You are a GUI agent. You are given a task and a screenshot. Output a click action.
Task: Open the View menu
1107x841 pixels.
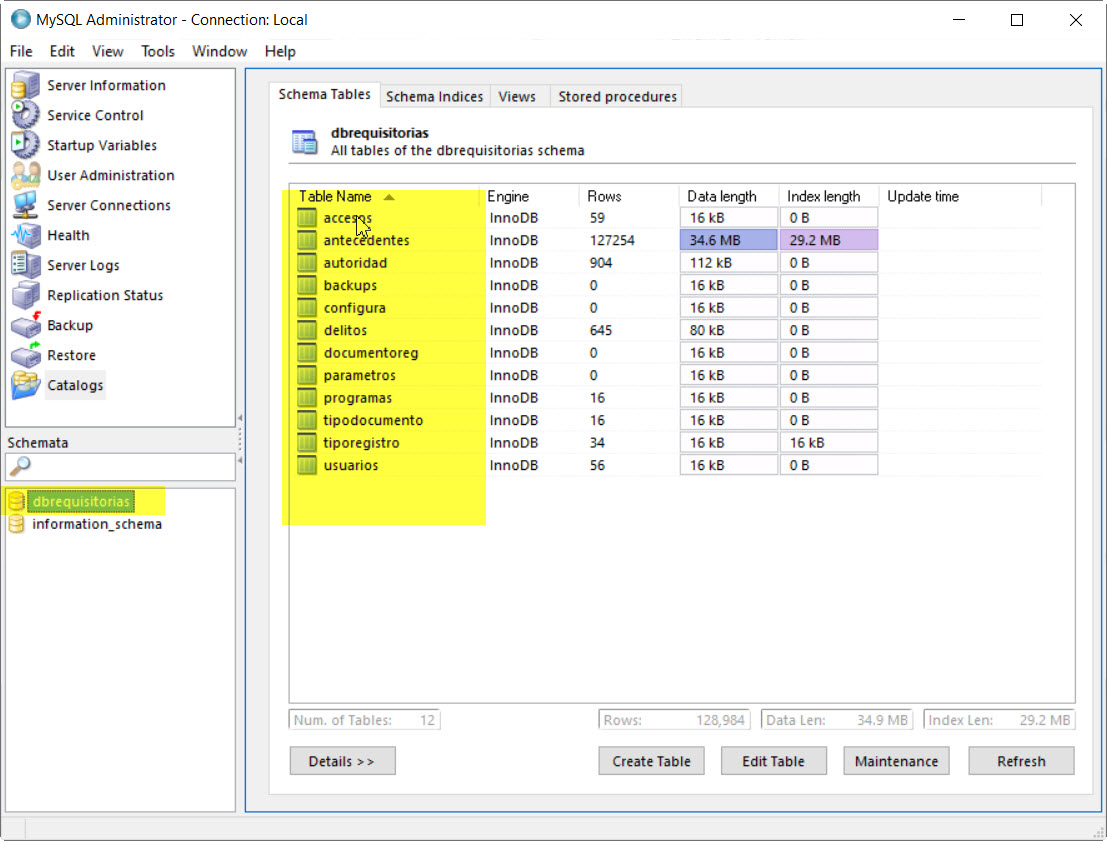[x=107, y=52]
